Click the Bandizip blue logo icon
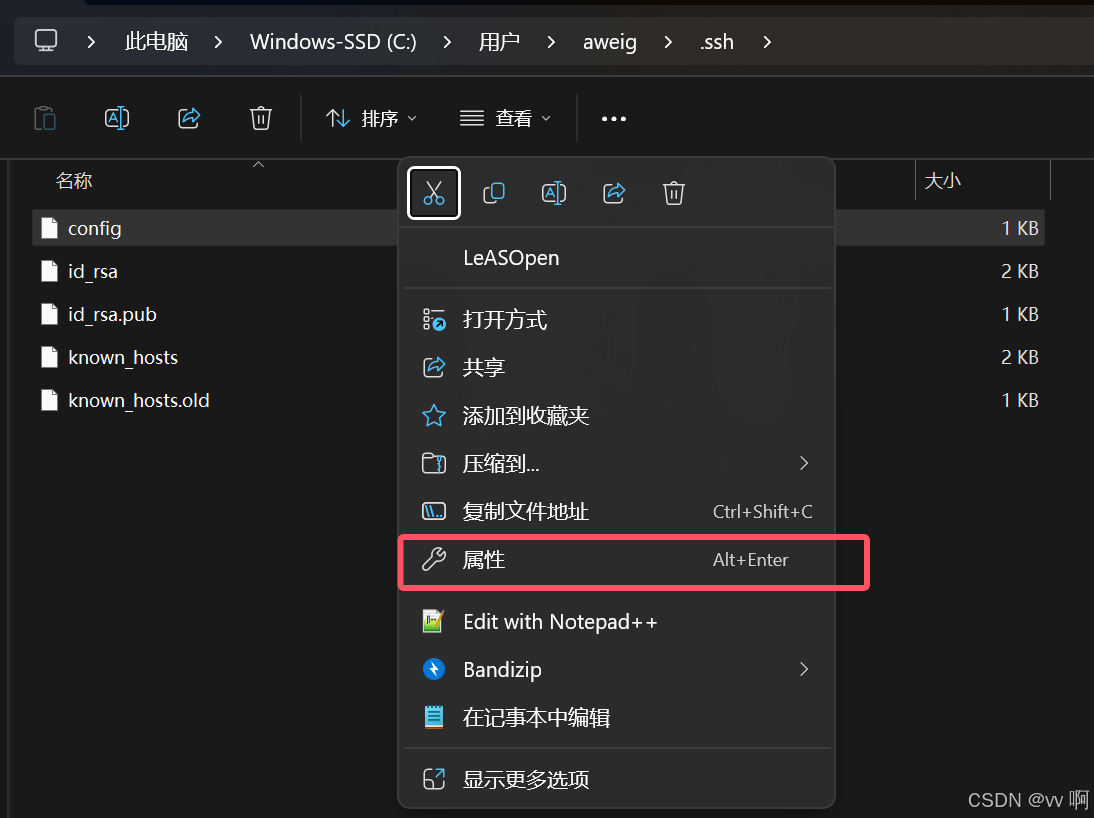This screenshot has height=818, width=1094. pos(434,669)
